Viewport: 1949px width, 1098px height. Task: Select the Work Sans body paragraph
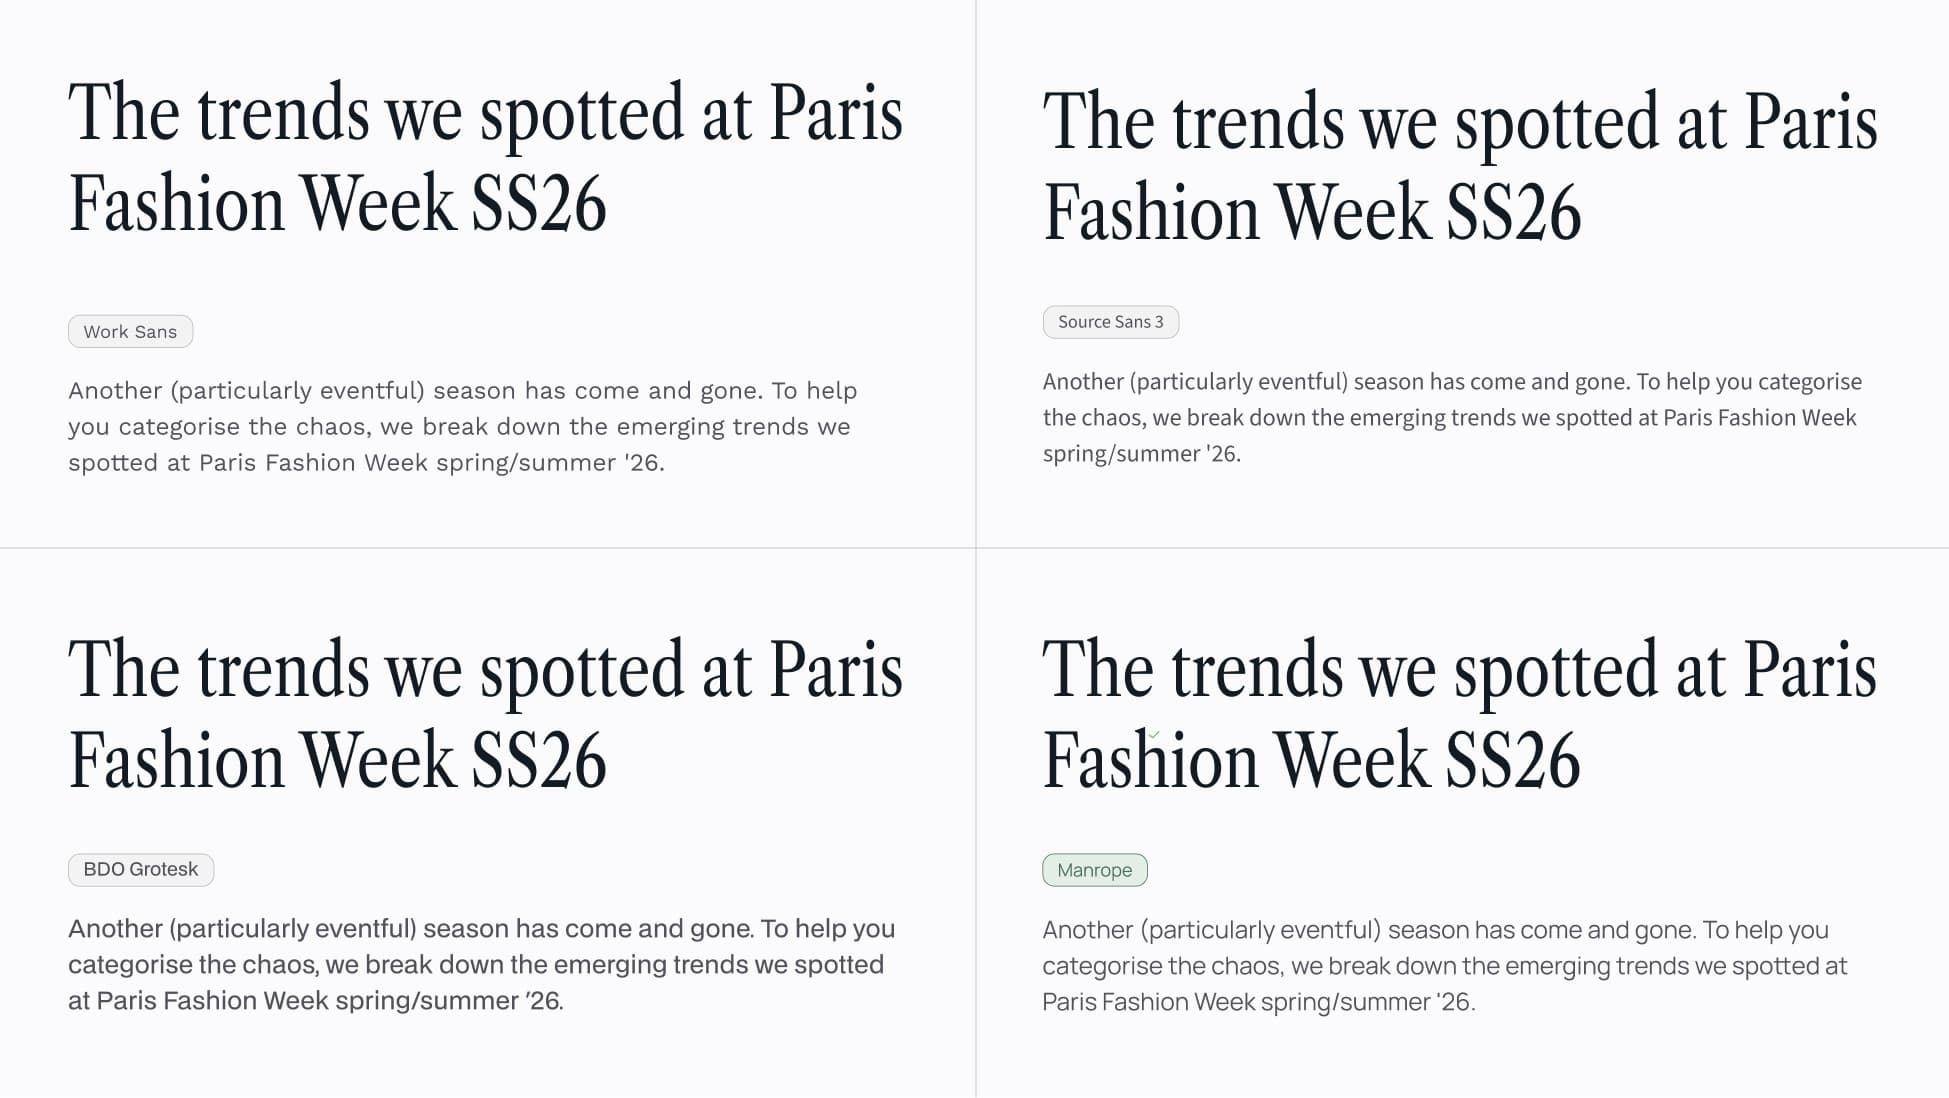[463, 426]
